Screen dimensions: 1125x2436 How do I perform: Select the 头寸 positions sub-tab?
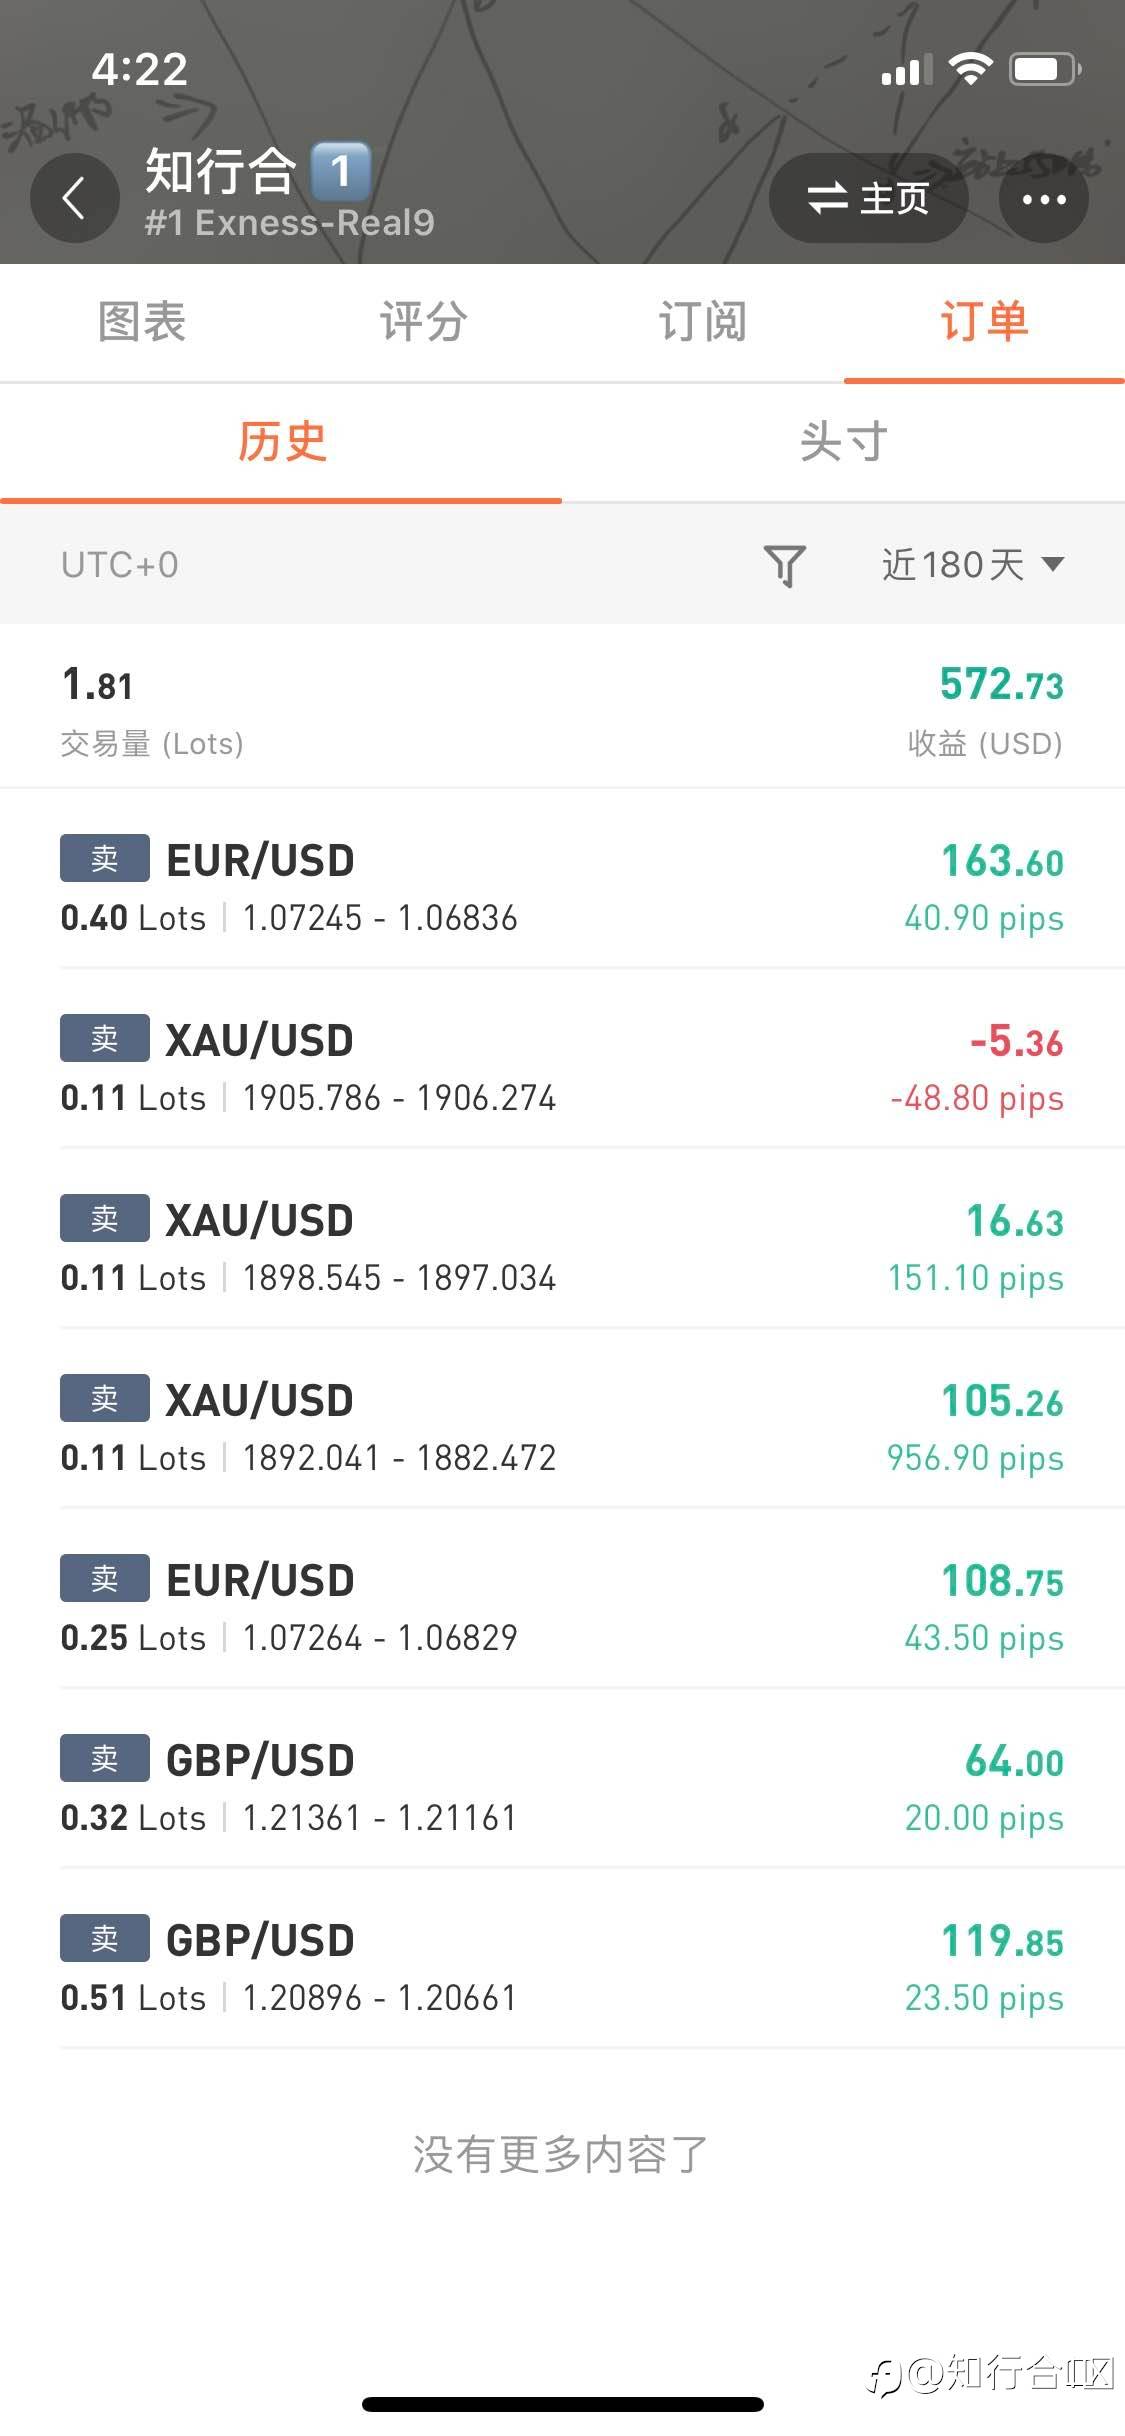[x=843, y=442]
